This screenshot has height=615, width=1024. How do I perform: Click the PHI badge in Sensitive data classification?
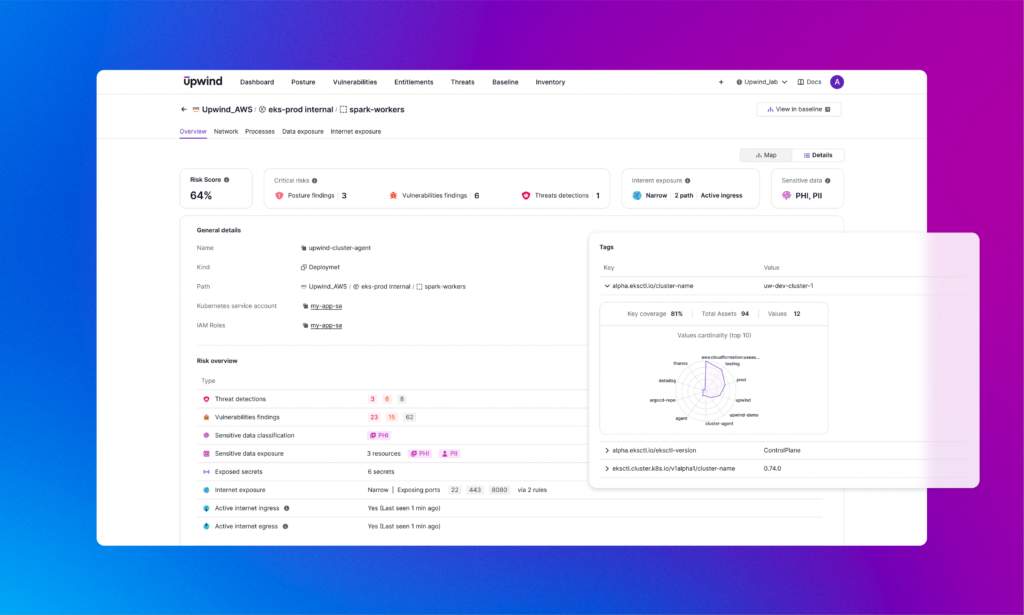click(379, 435)
